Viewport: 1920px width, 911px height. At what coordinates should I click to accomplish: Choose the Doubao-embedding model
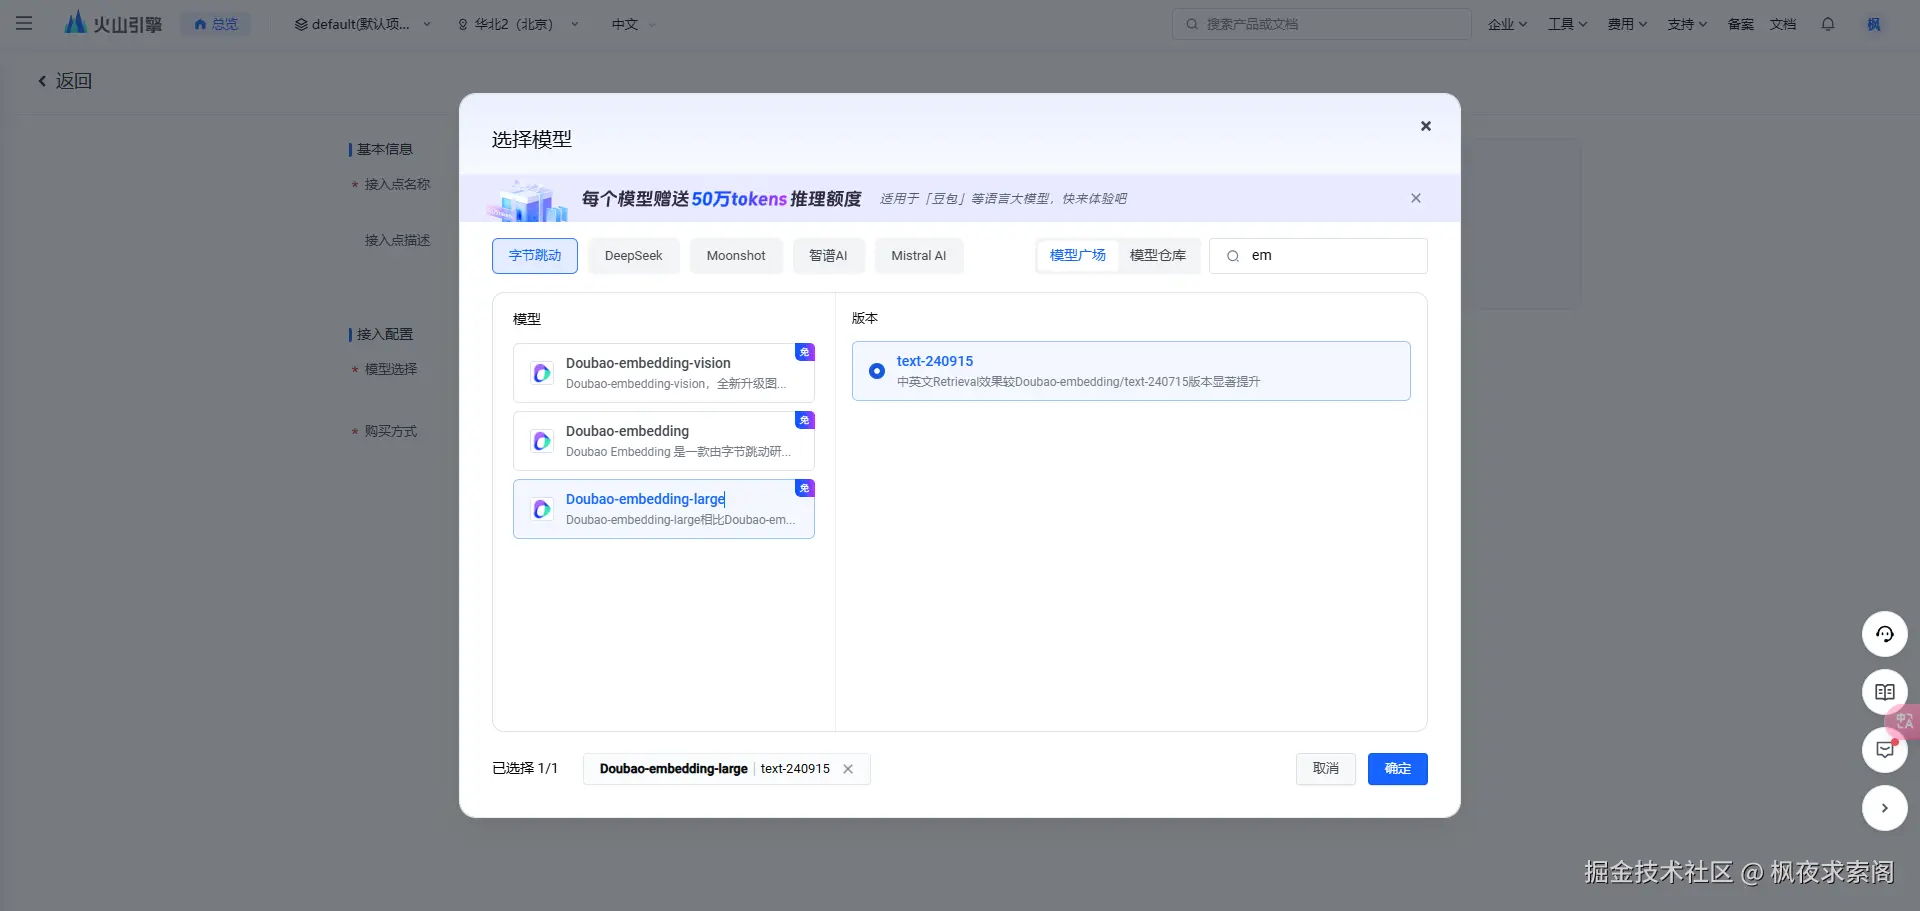pos(664,441)
